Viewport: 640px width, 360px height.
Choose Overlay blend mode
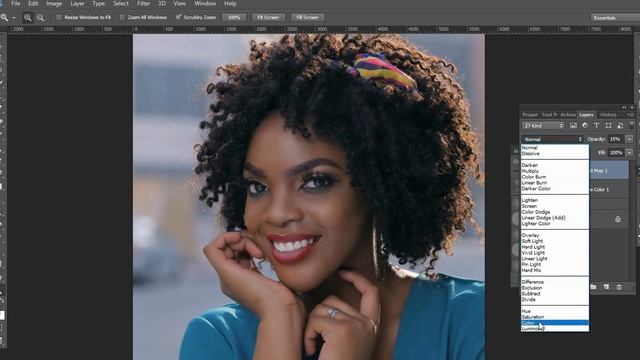click(555, 236)
